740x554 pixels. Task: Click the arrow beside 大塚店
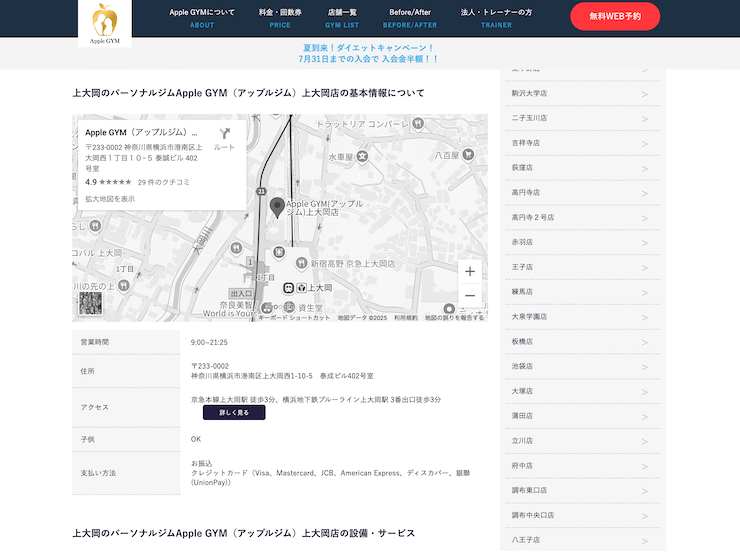pos(645,392)
